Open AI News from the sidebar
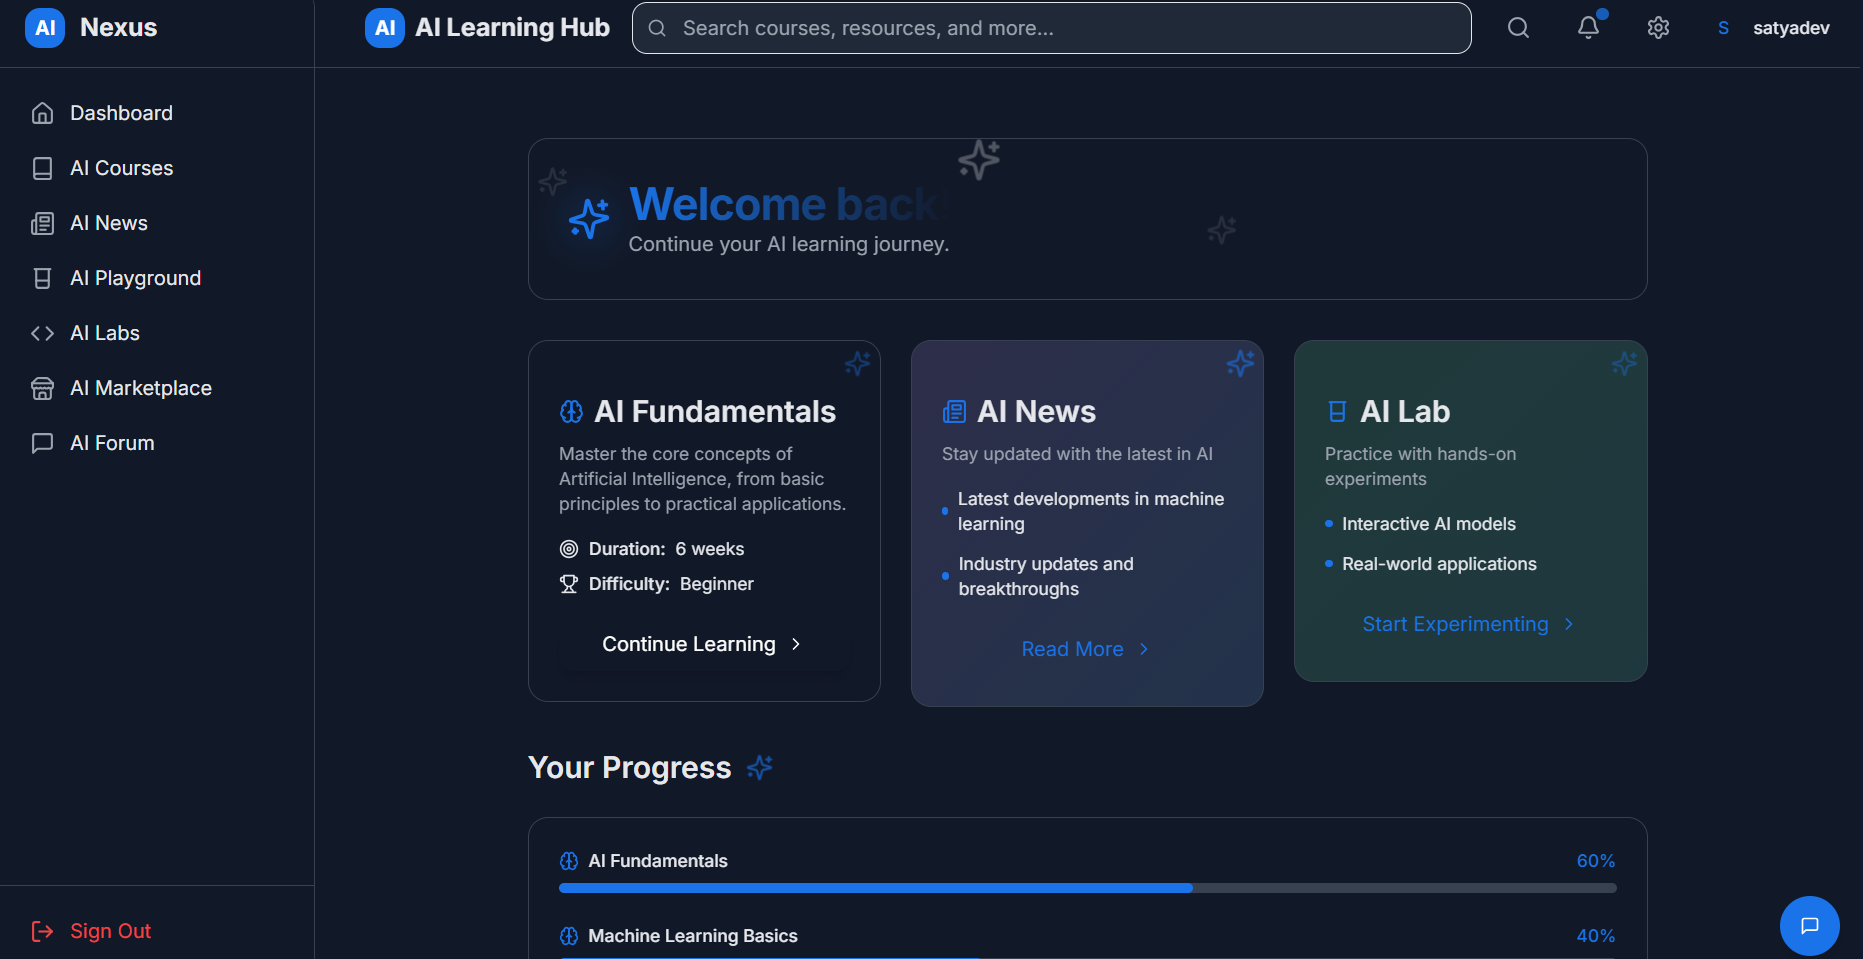Image resolution: width=1863 pixels, height=959 pixels. coord(108,222)
